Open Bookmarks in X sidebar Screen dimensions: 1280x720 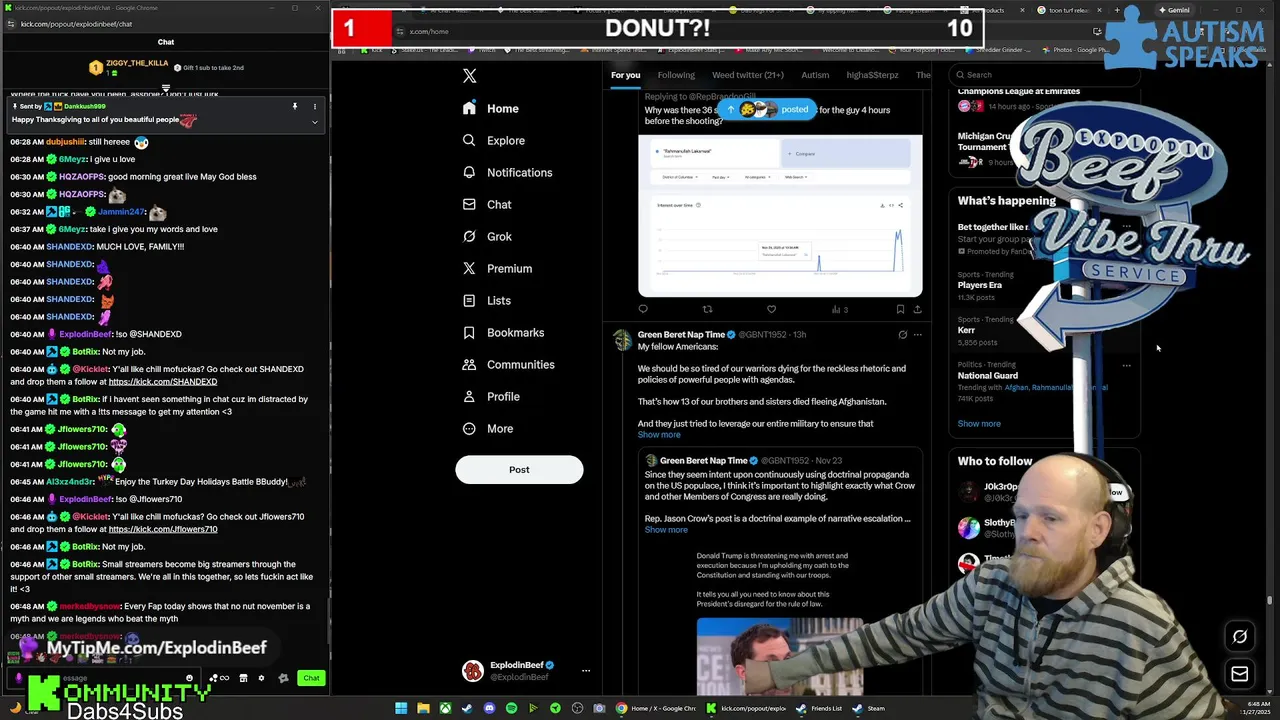[x=503, y=332]
